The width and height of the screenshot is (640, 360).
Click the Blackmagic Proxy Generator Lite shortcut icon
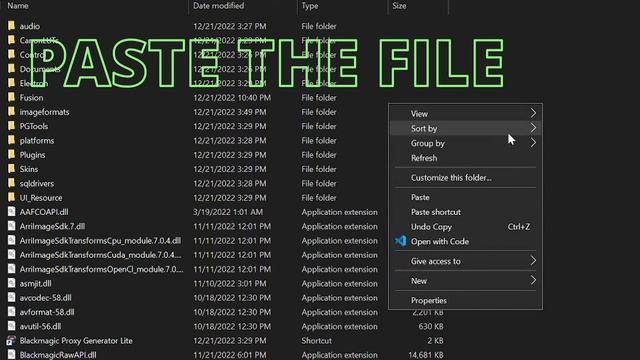point(11,340)
